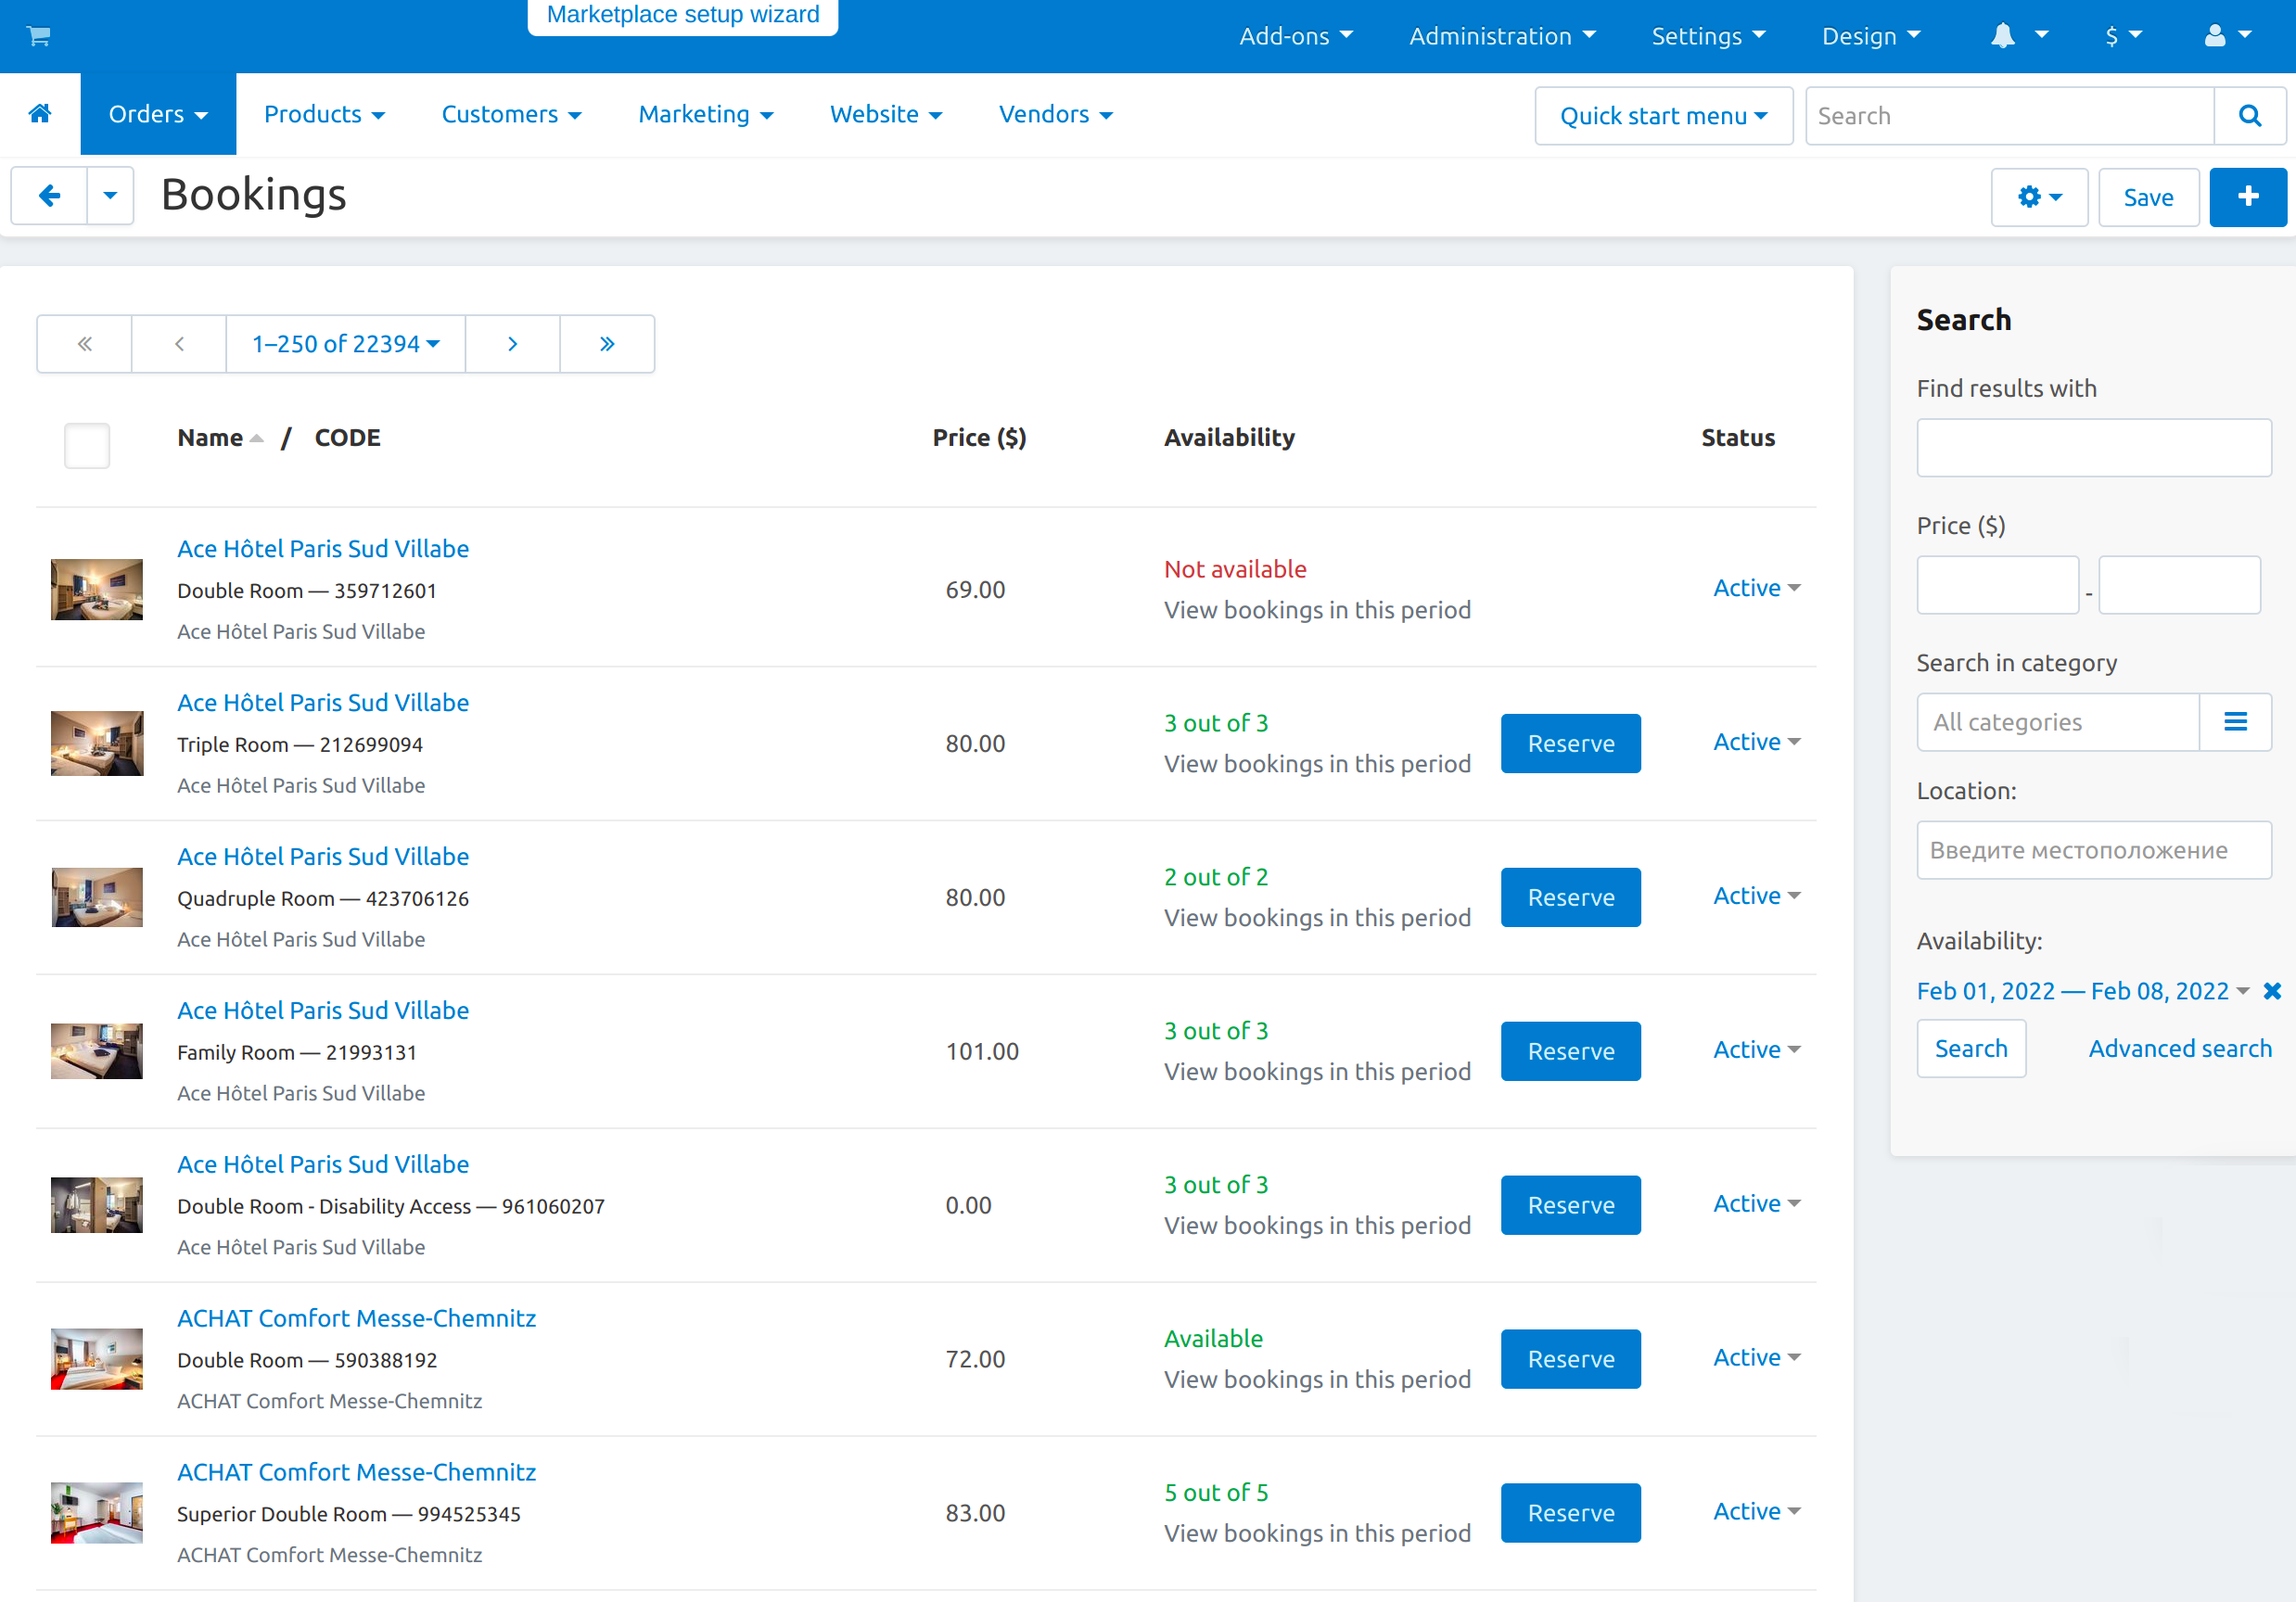The height and width of the screenshot is (1602, 2296).
Task: Change status of Quadruple Room 423706126
Action: coord(1757,896)
